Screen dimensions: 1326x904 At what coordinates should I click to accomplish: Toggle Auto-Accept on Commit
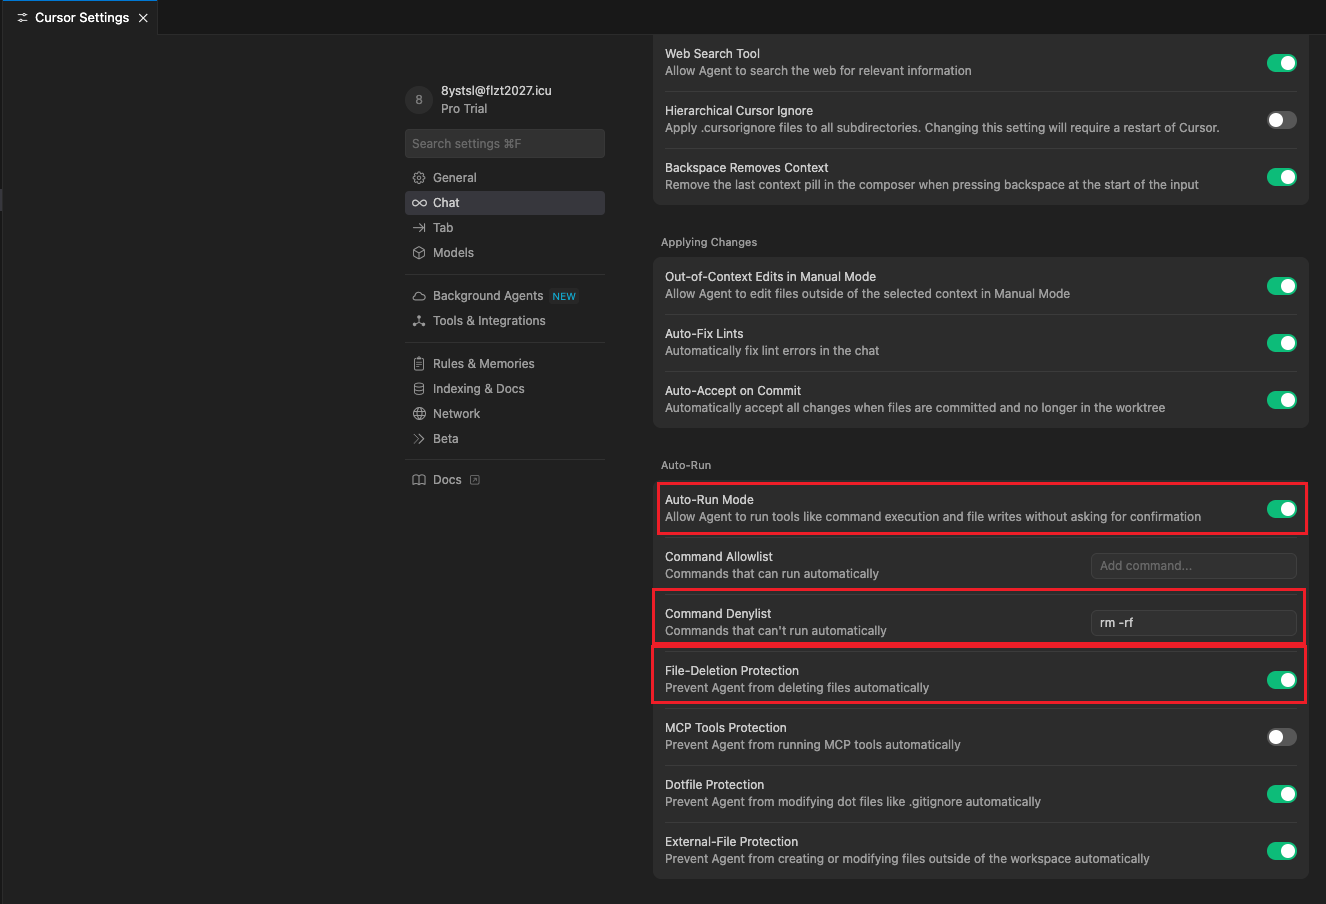point(1282,400)
